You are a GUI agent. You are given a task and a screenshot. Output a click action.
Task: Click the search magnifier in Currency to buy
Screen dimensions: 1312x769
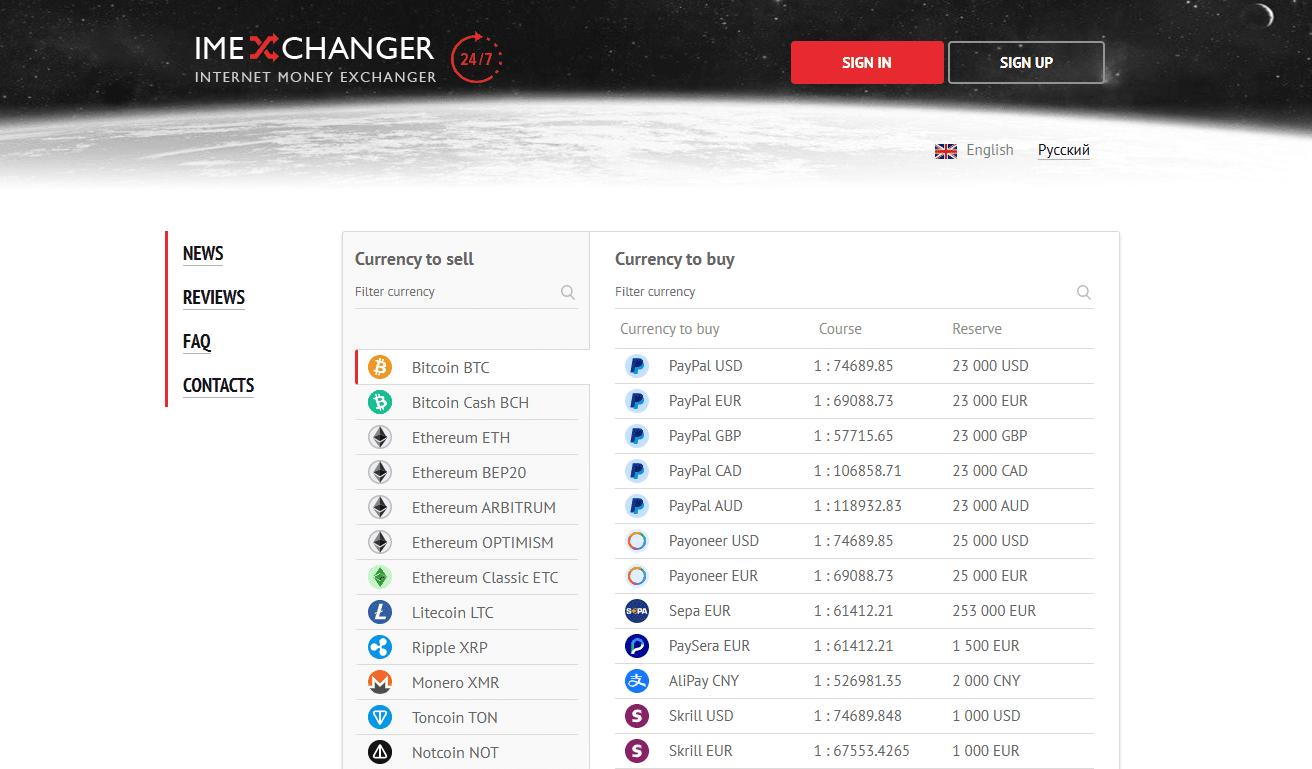[x=1083, y=293]
